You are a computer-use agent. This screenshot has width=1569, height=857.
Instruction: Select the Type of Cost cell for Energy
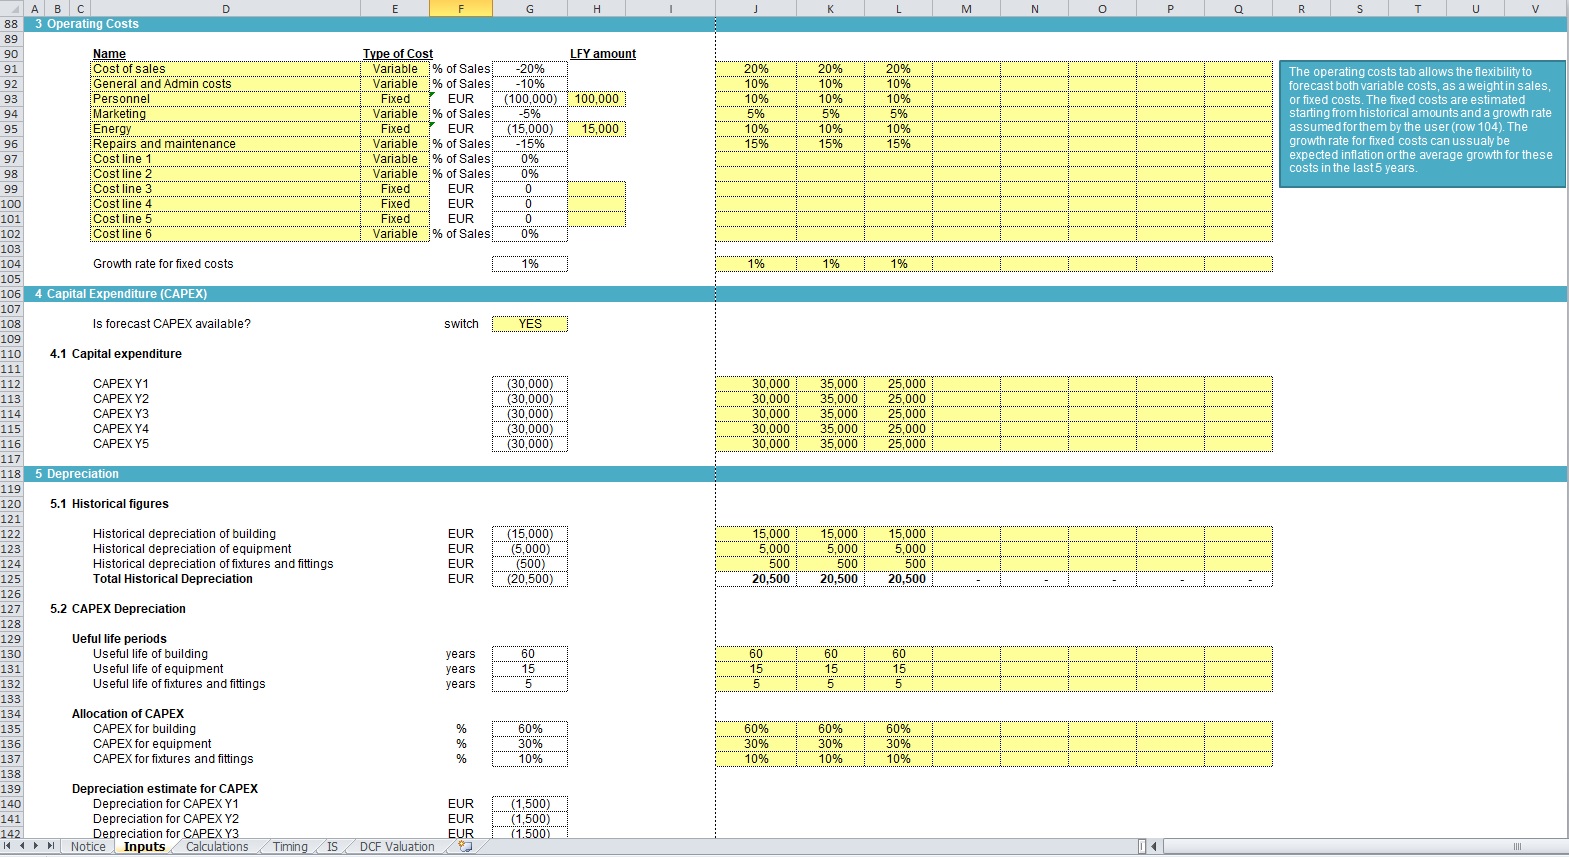[395, 129]
